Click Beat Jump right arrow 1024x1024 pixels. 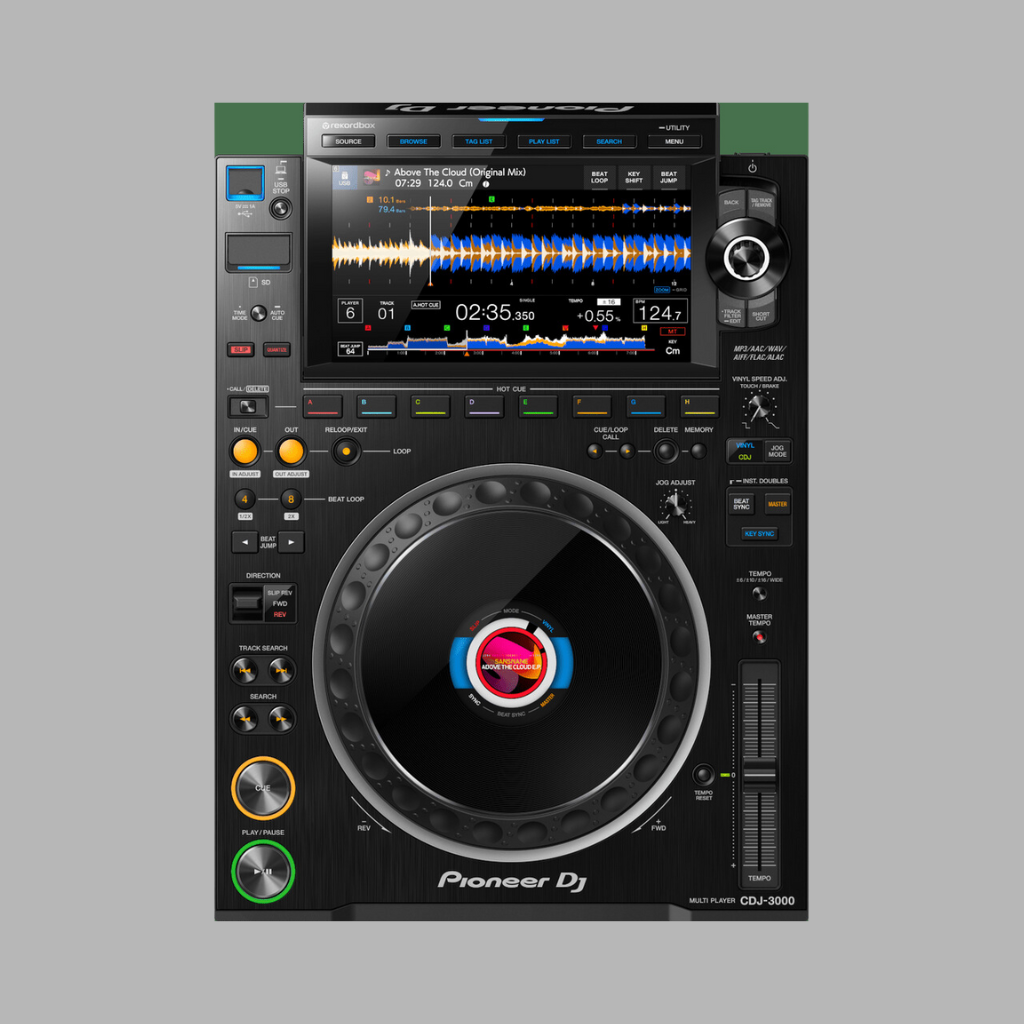pos(291,542)
